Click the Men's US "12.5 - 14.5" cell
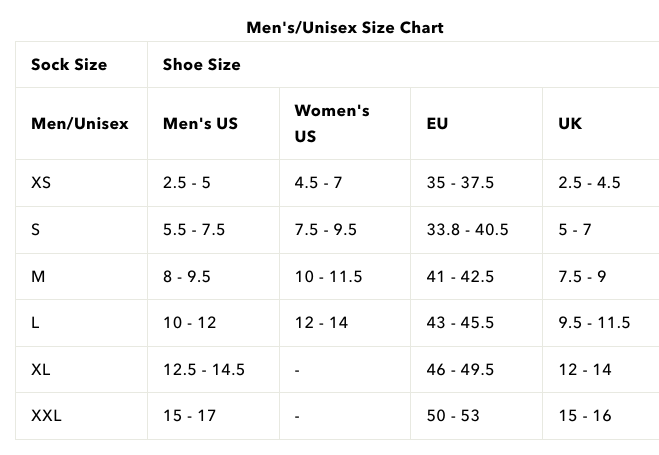The height and width of the screenshot is (455, 659). 204,370
